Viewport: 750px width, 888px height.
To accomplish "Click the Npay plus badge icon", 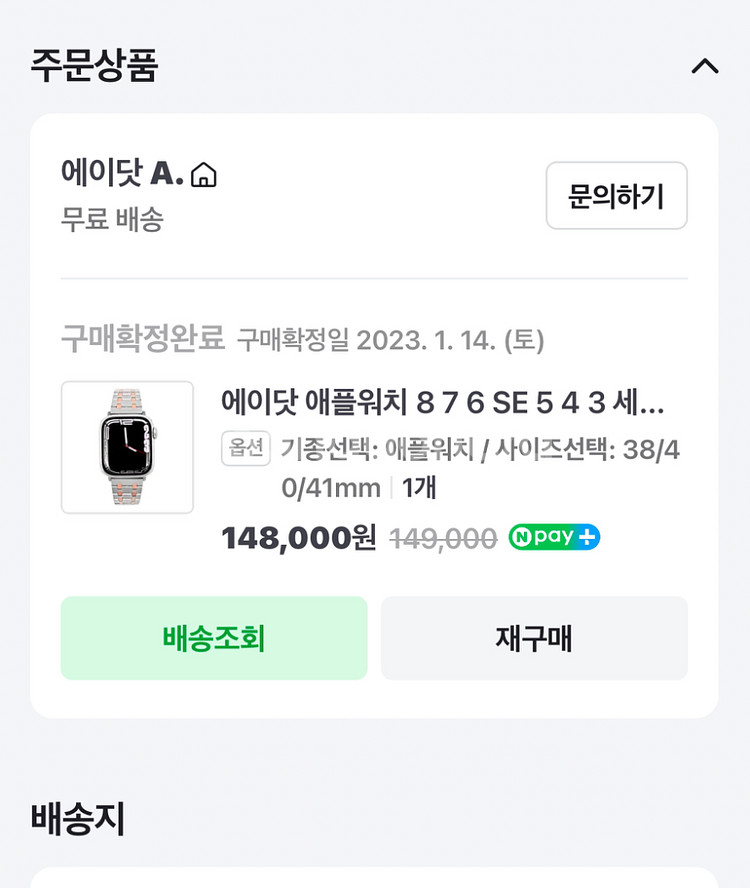I will click(x=554, y=537).
